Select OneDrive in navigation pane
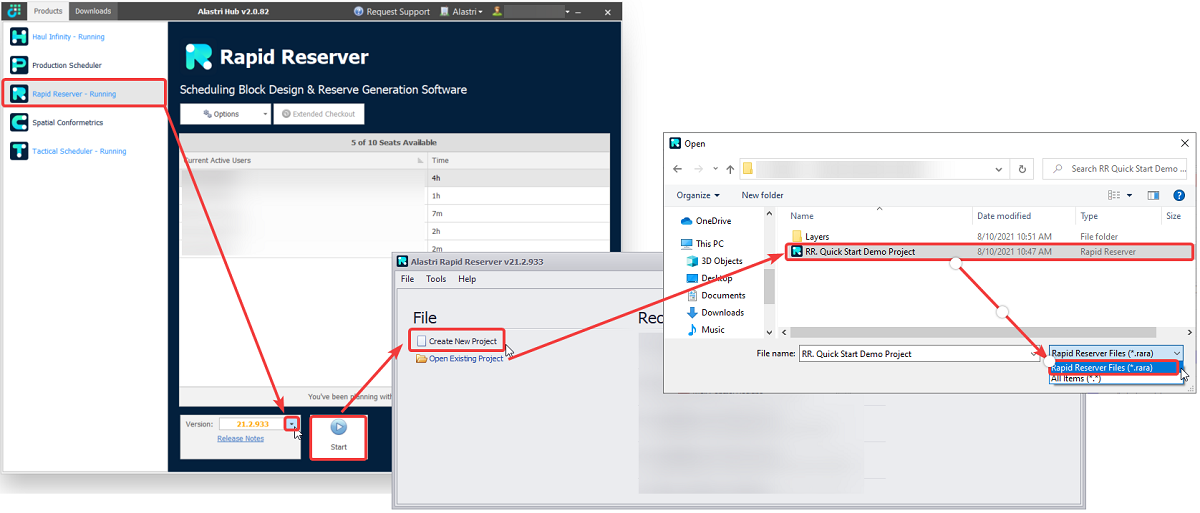 pos(713,221)
